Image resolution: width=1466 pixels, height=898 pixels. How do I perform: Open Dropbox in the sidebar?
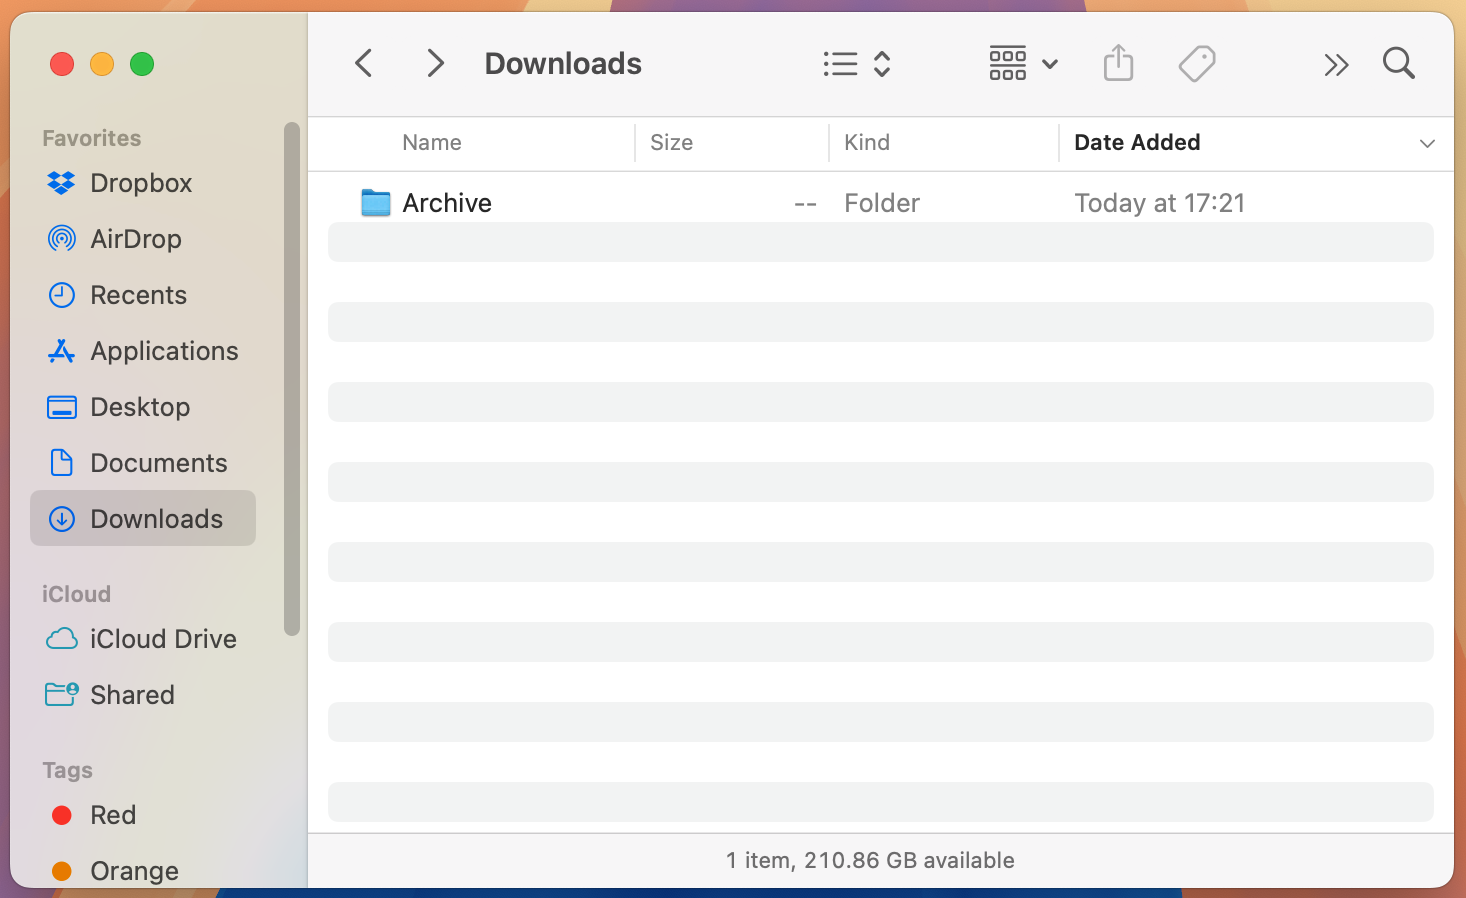click(140, 183)
